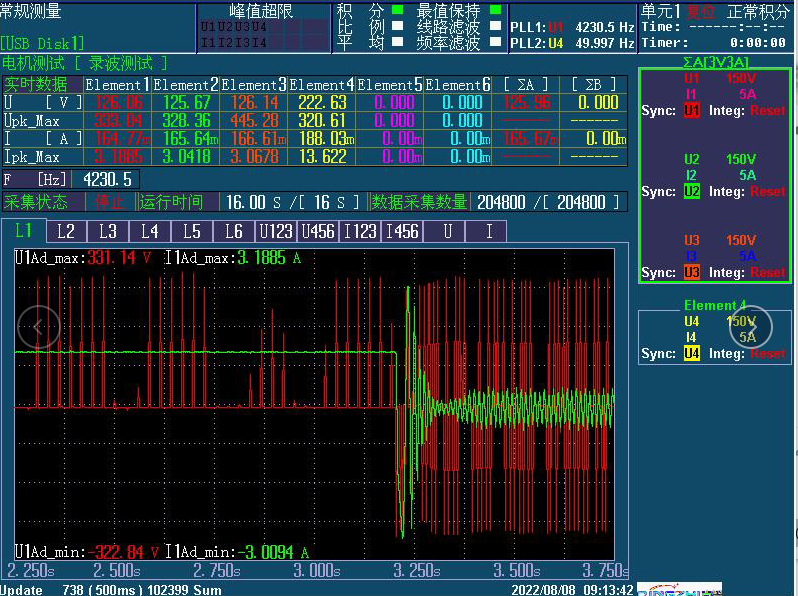Switch to the U123 waveform tab
798x596 pixels.
tap(276, 232)
